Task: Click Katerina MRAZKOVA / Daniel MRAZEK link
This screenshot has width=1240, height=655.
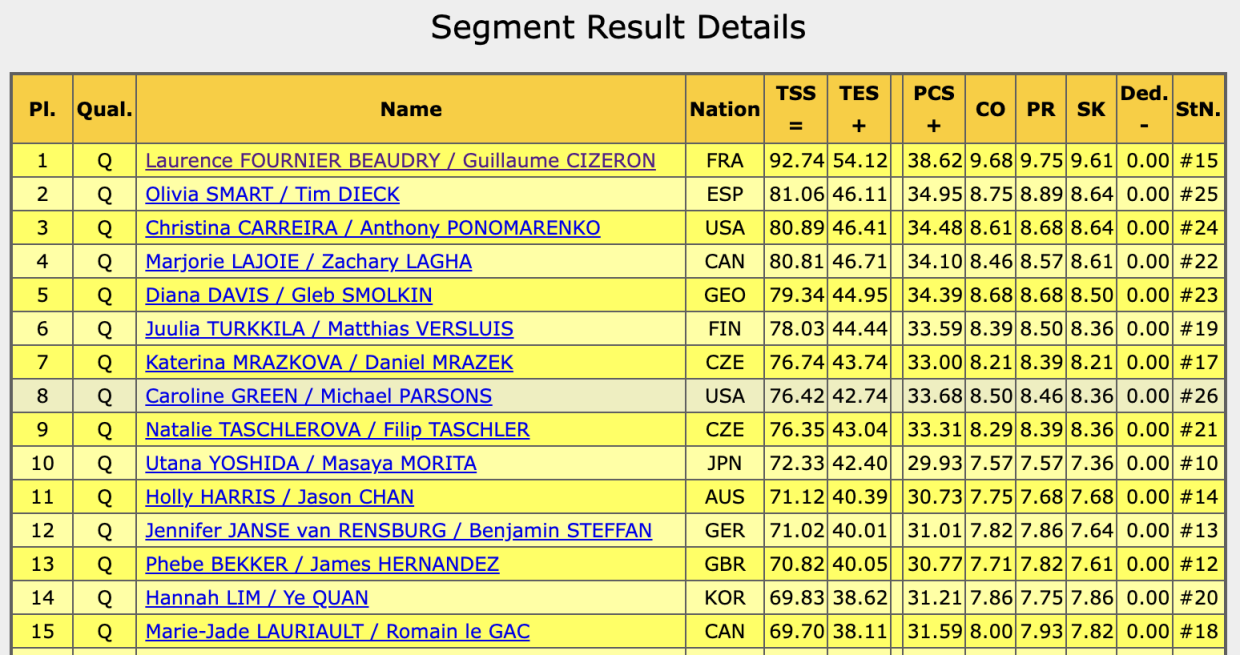Action: click(329, 363)
